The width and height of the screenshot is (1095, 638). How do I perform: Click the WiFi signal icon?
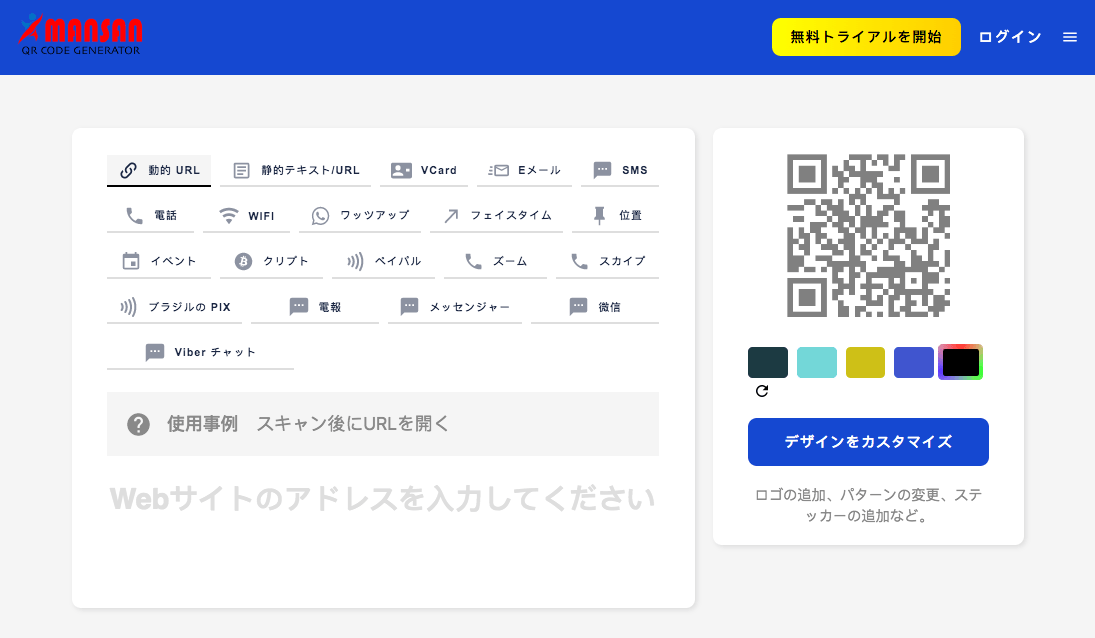pyautogui.click(x=228, y=216)
